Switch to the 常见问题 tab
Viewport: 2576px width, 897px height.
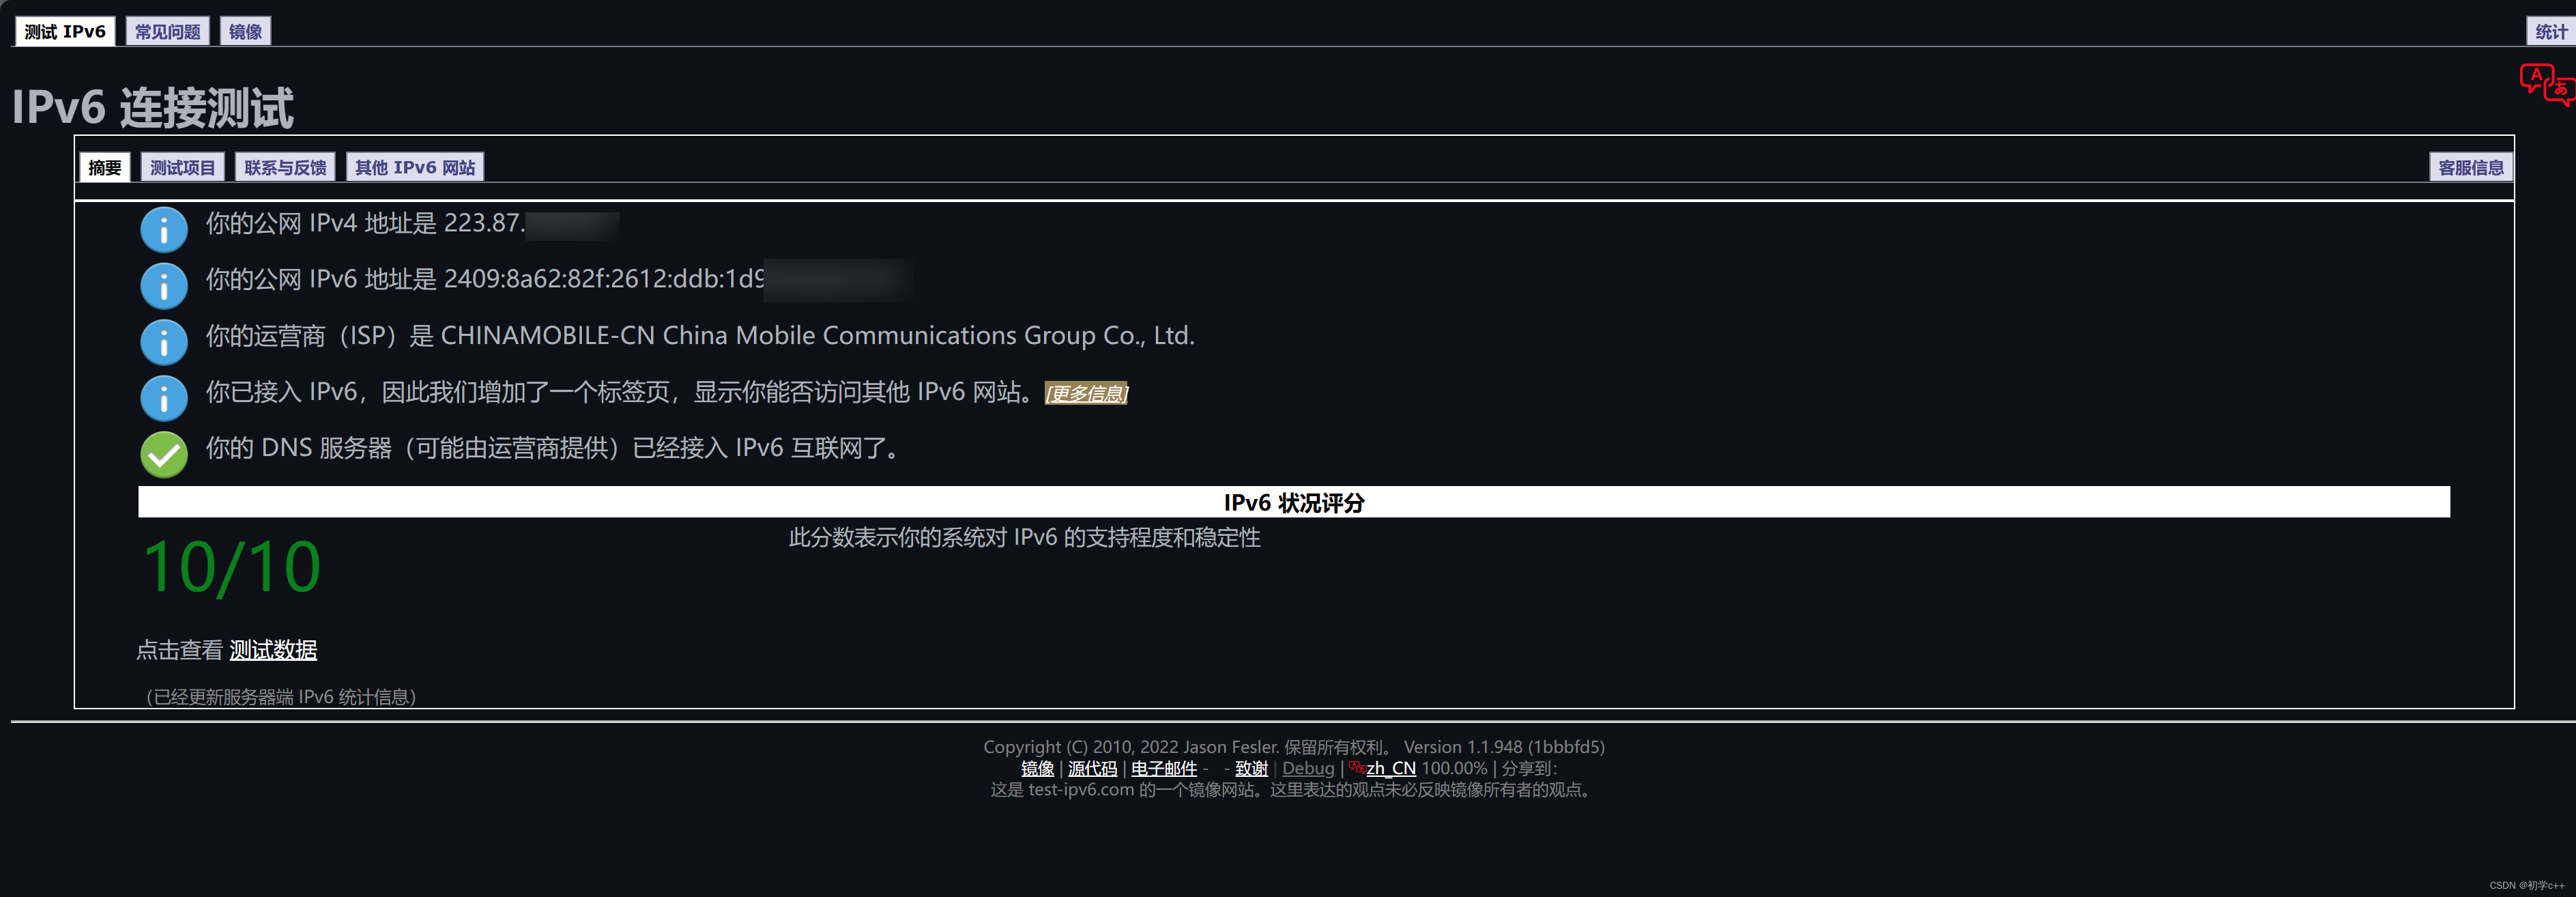(167, 31)
